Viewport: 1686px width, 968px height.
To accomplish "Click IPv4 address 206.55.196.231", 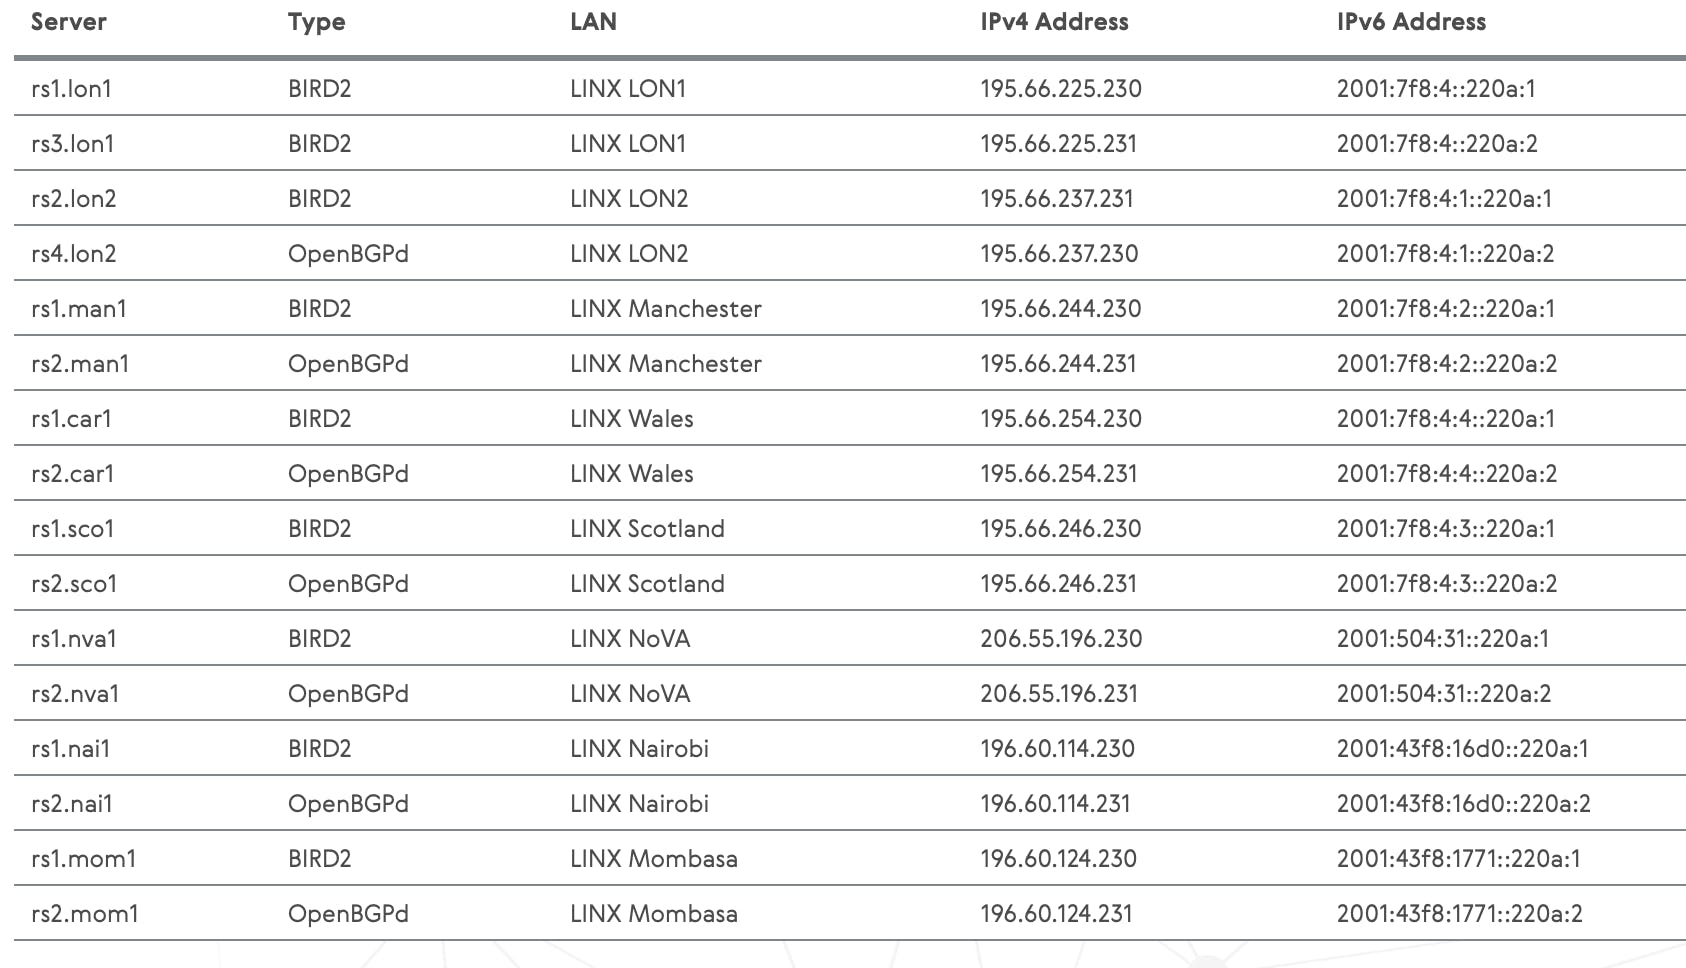I will (x=1059, y=694).
